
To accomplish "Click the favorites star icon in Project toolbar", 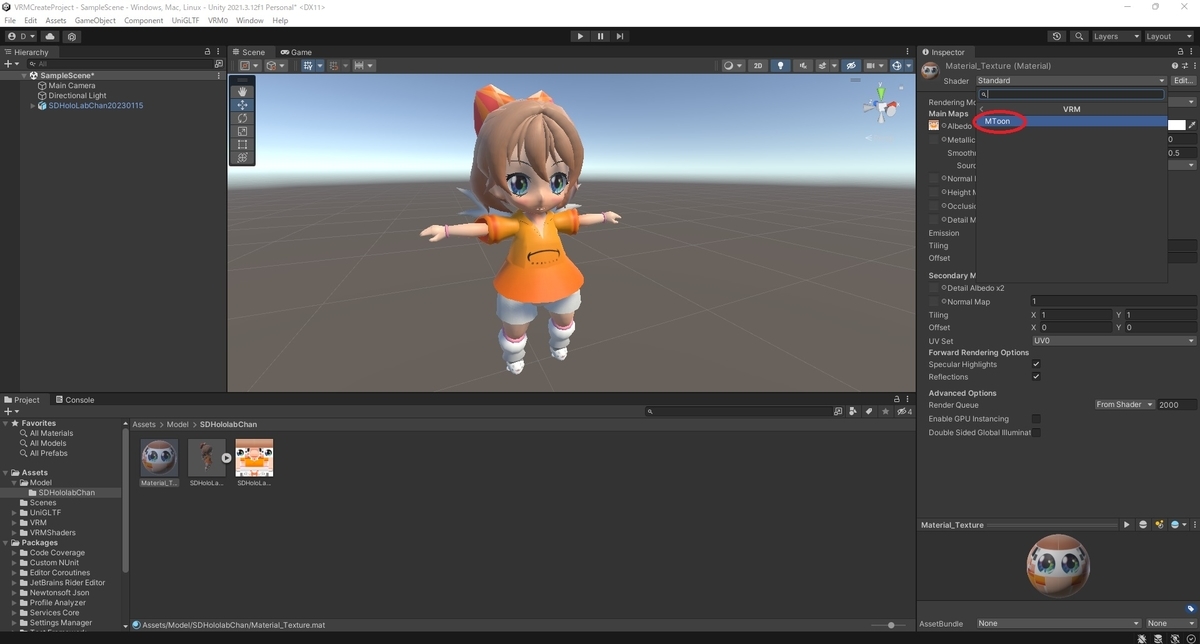I will pos(885,411).
